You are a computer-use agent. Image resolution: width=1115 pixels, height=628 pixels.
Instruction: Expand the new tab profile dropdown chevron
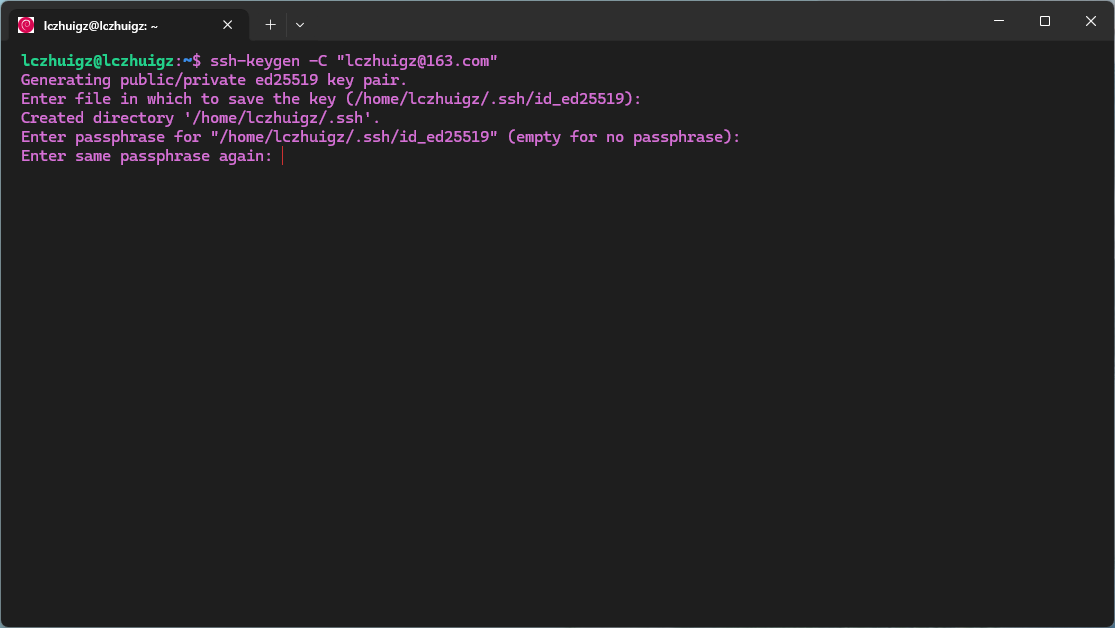(300, 24)
